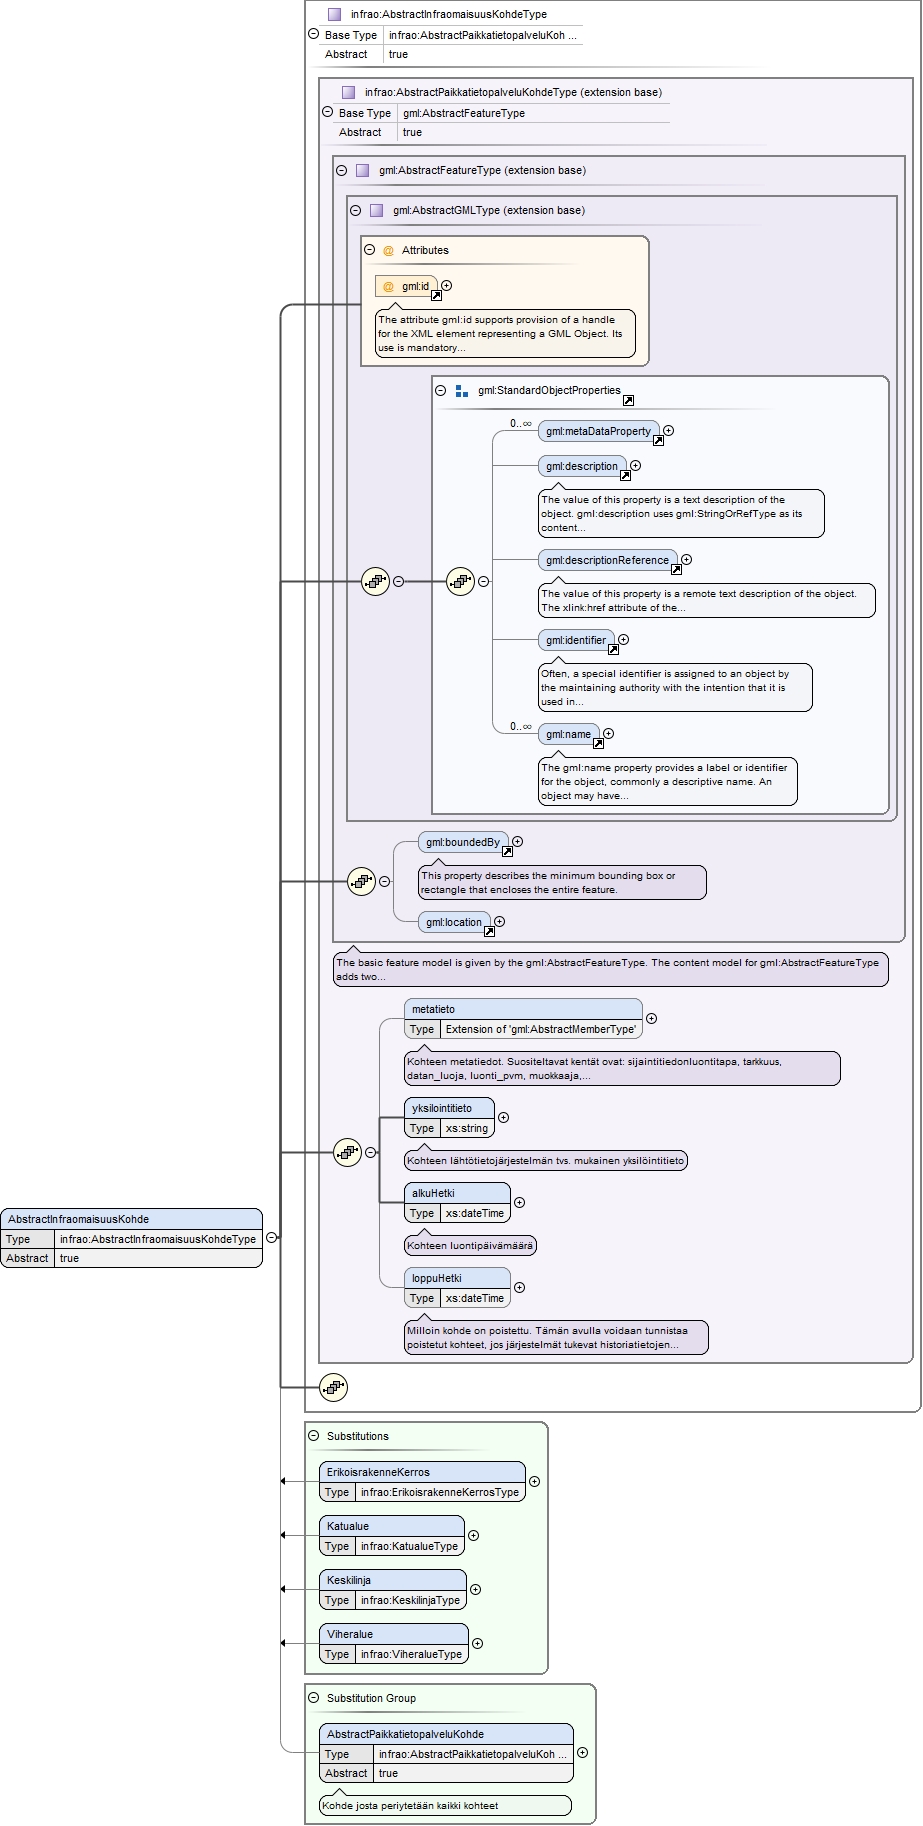Expand the AbstractPaikkatietopalveluKohde element
Viewport: 923px width, 1826px height.
coord(582,1752)
